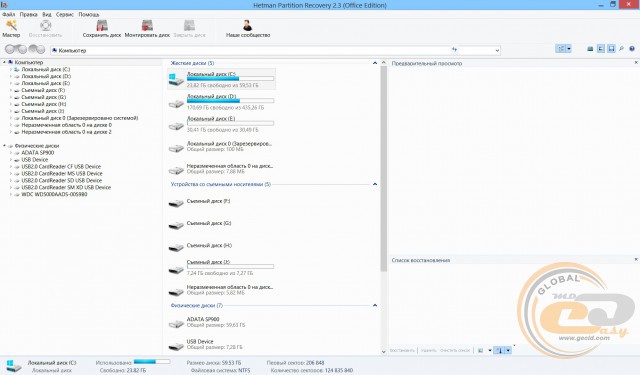Click the Компьютер address field

click(250, 50)
